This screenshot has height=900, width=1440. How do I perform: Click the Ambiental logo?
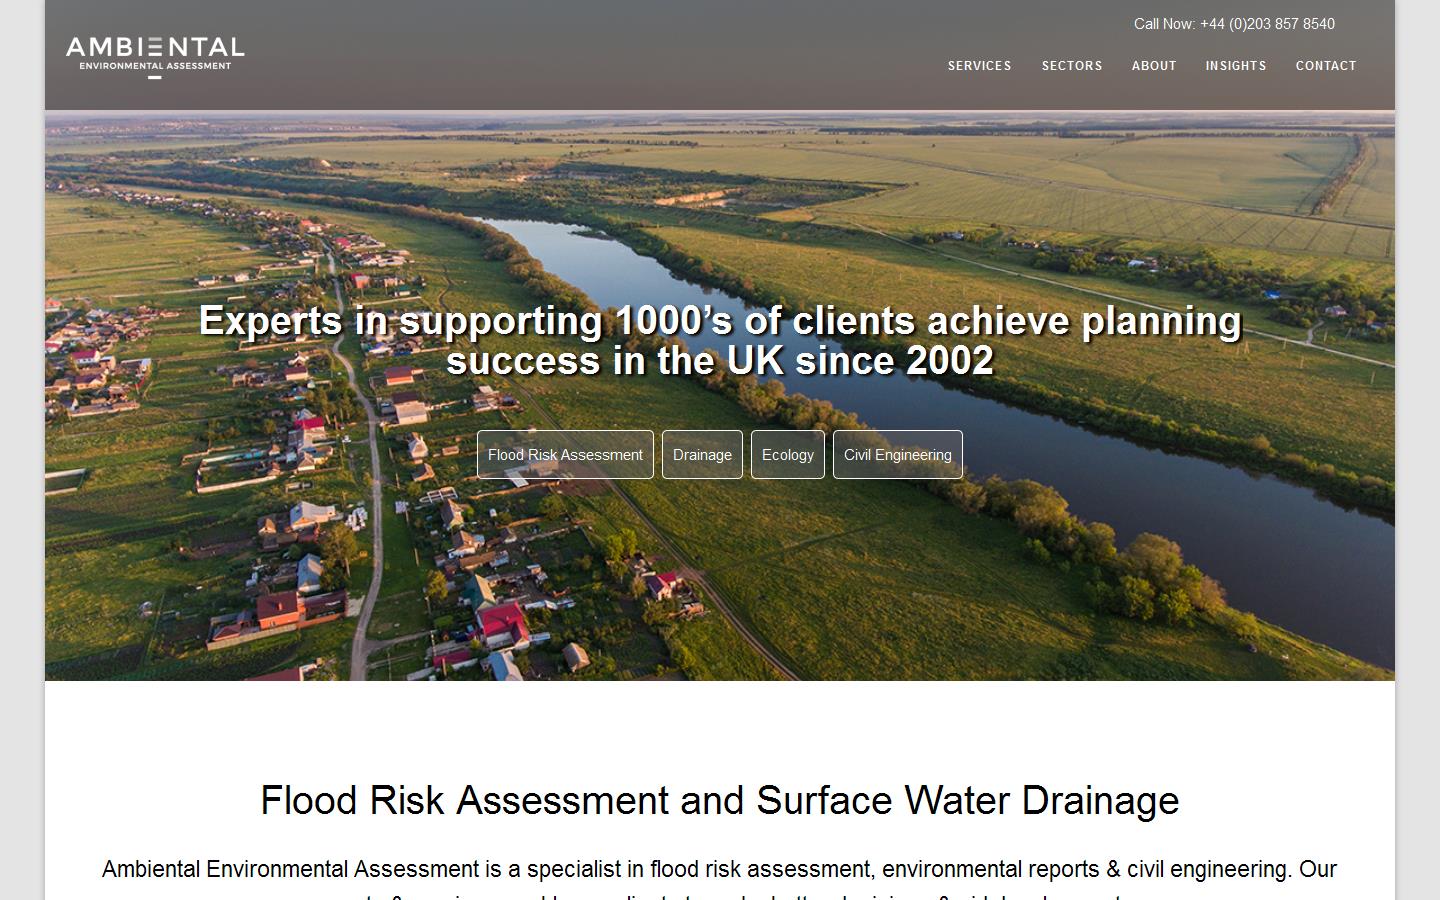point(154,54)
